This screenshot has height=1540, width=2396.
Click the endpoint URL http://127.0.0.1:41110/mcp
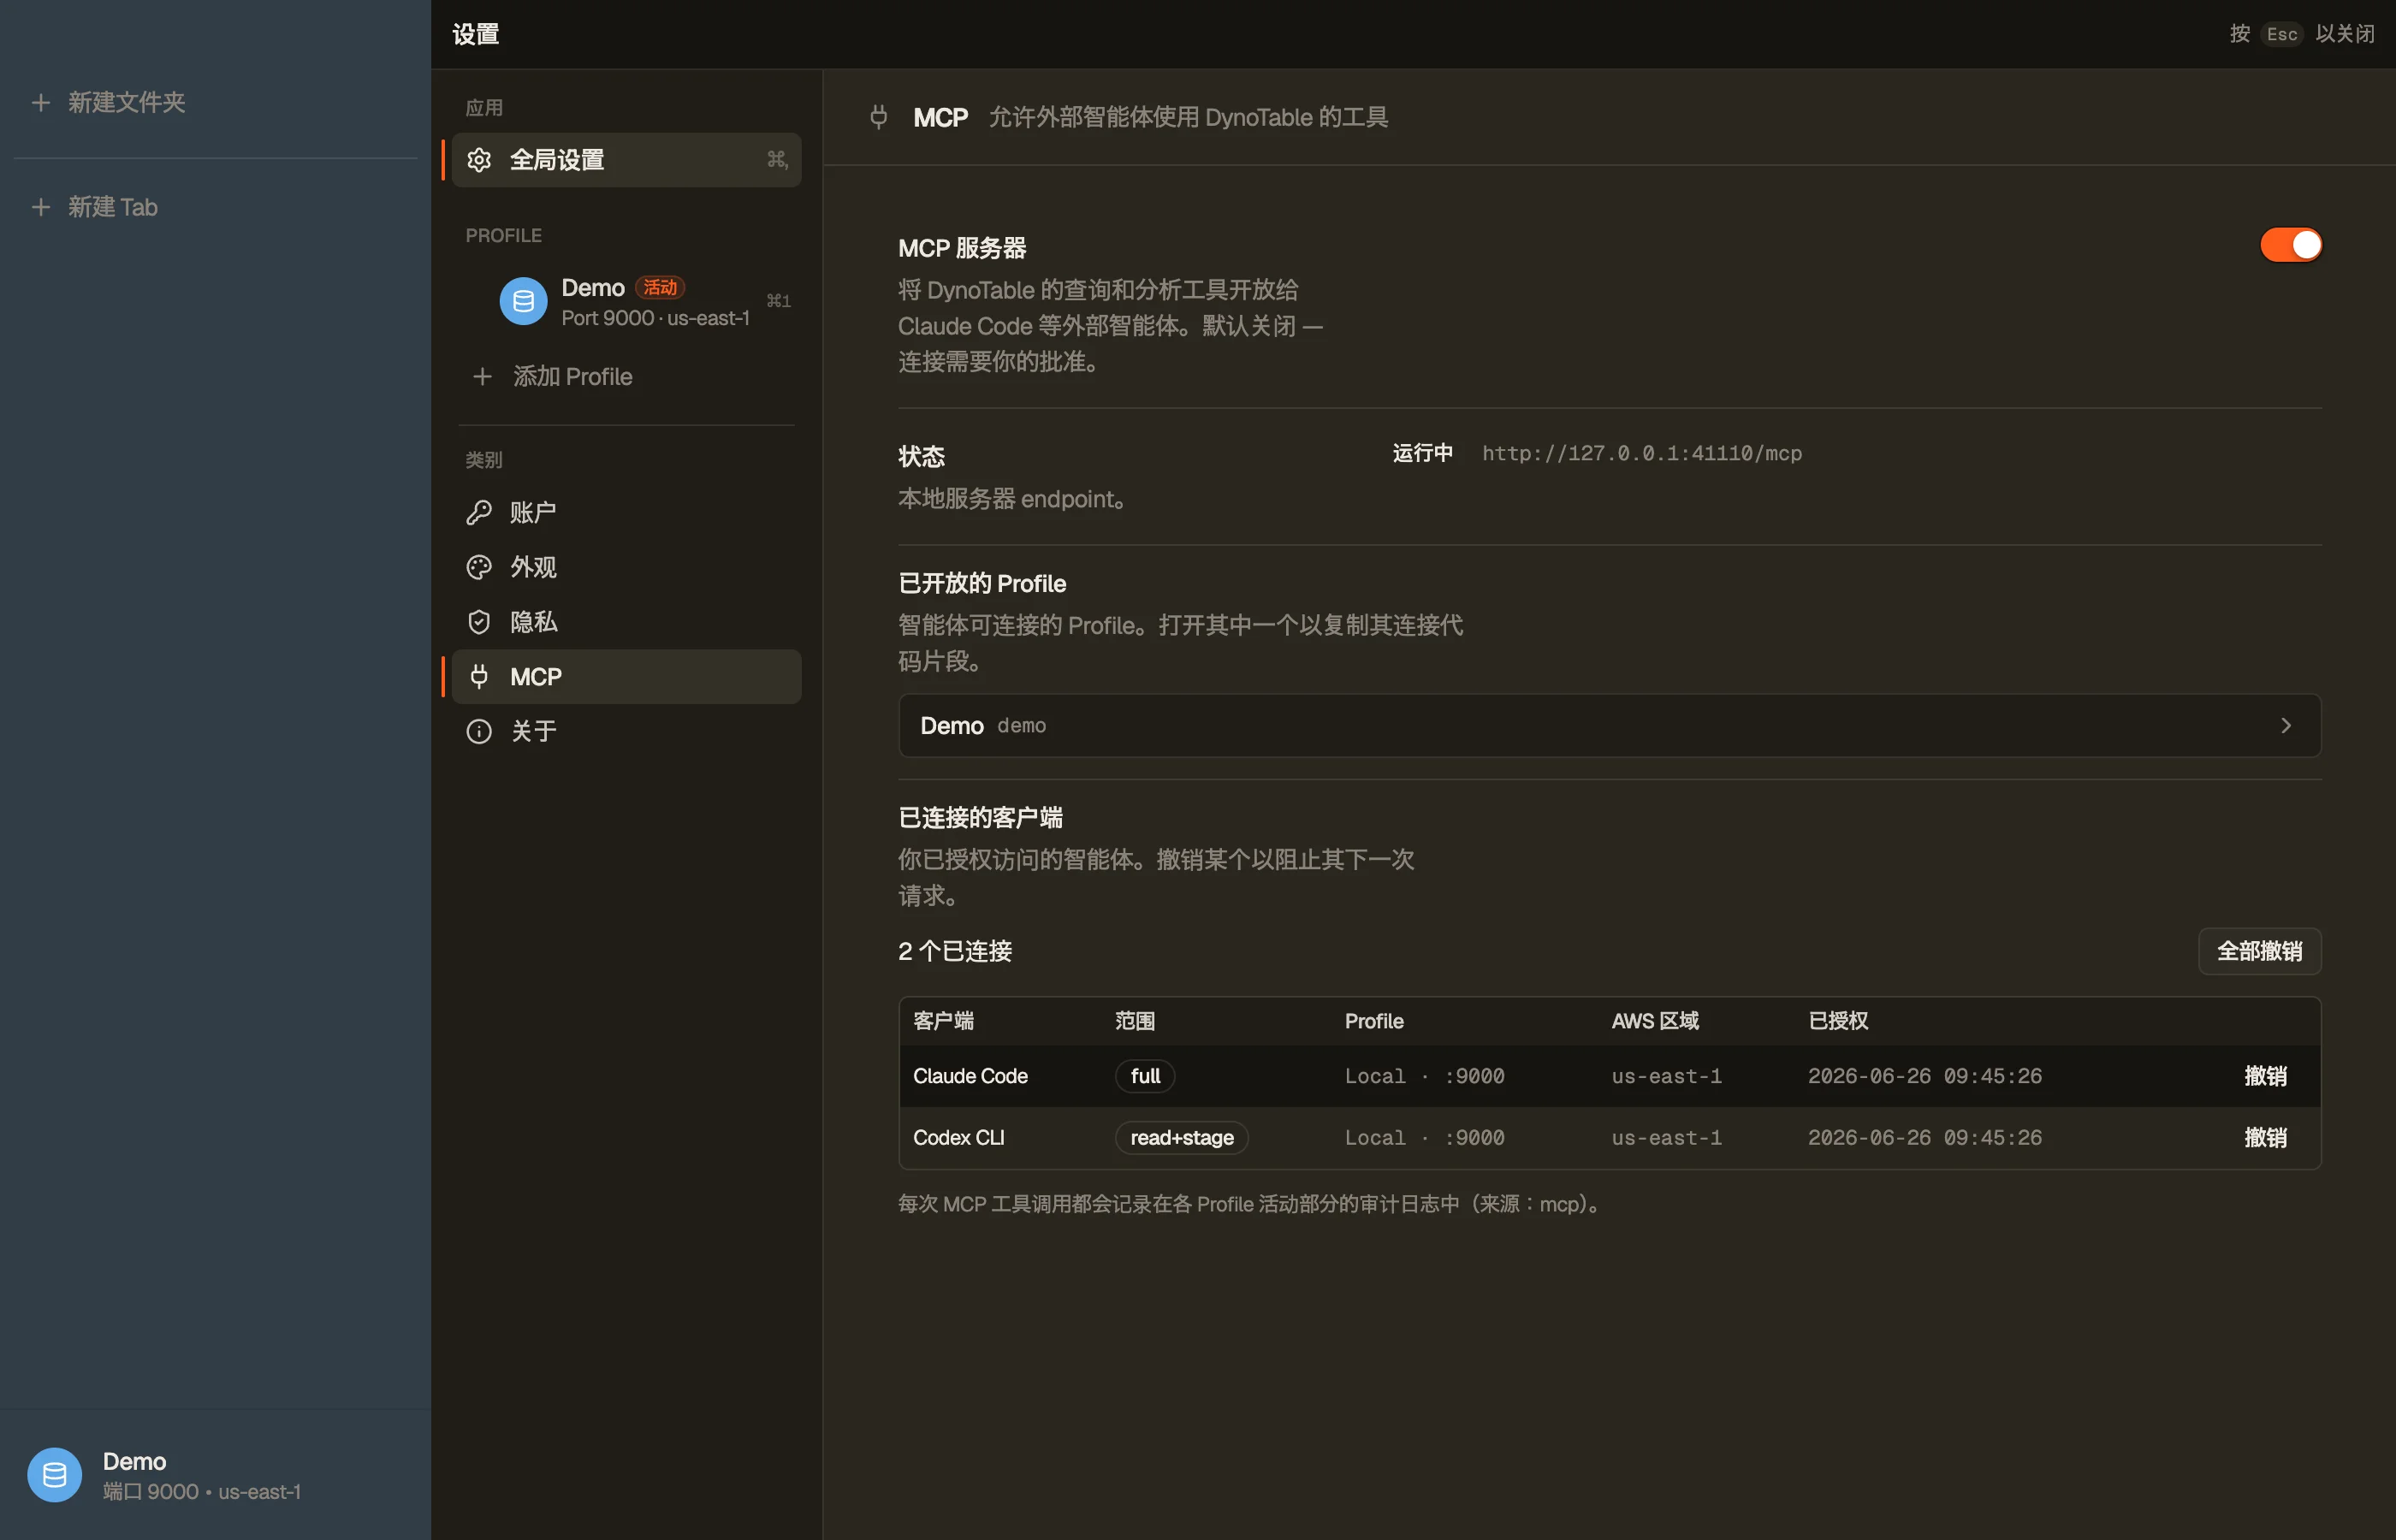pos(1641,453)
